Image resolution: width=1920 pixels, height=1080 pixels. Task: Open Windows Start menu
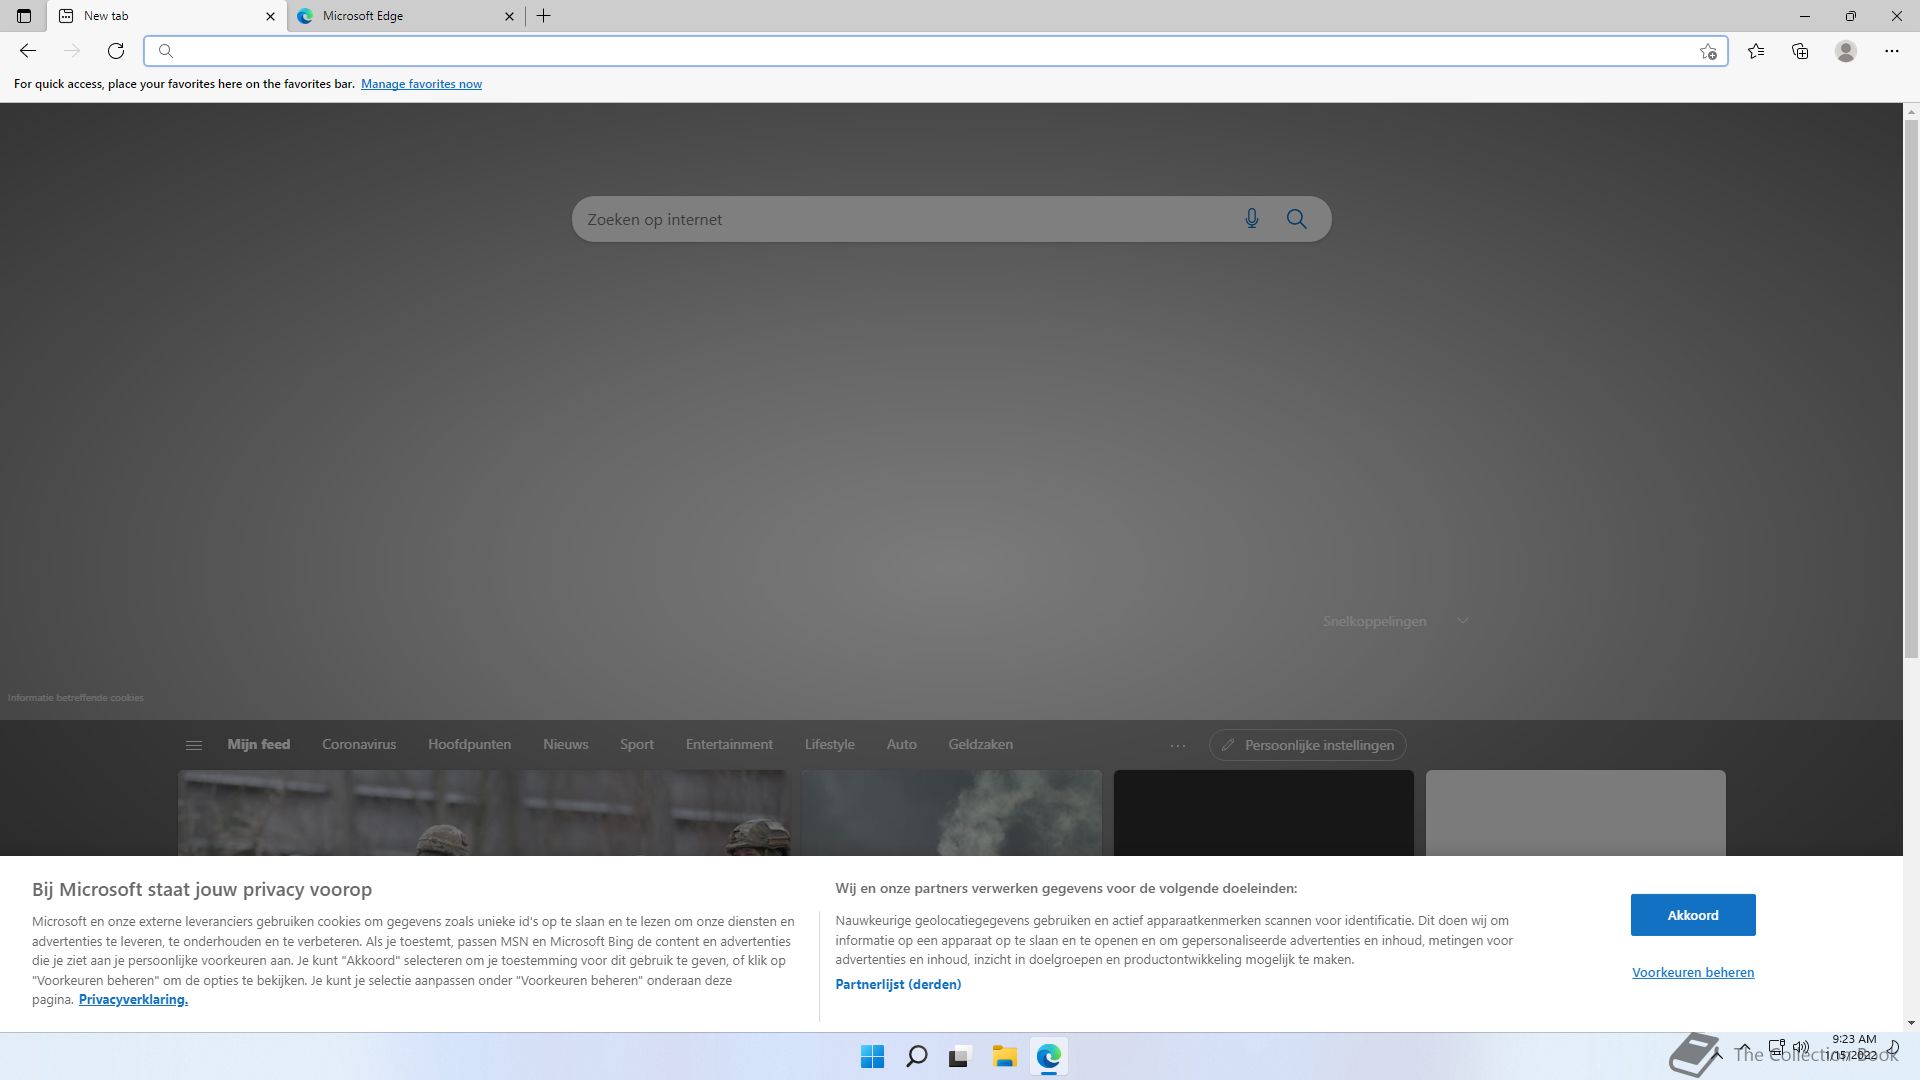coord(872,1056)
